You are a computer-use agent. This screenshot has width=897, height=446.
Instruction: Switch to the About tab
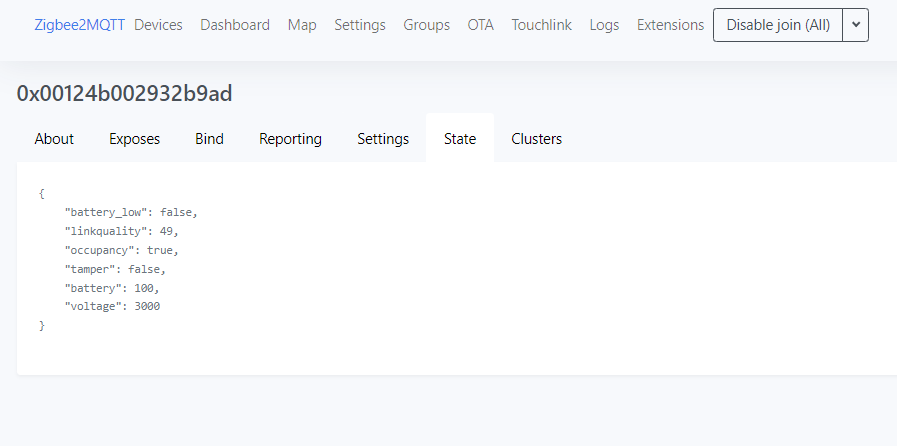pyautogui.click(x=54, y=139)
